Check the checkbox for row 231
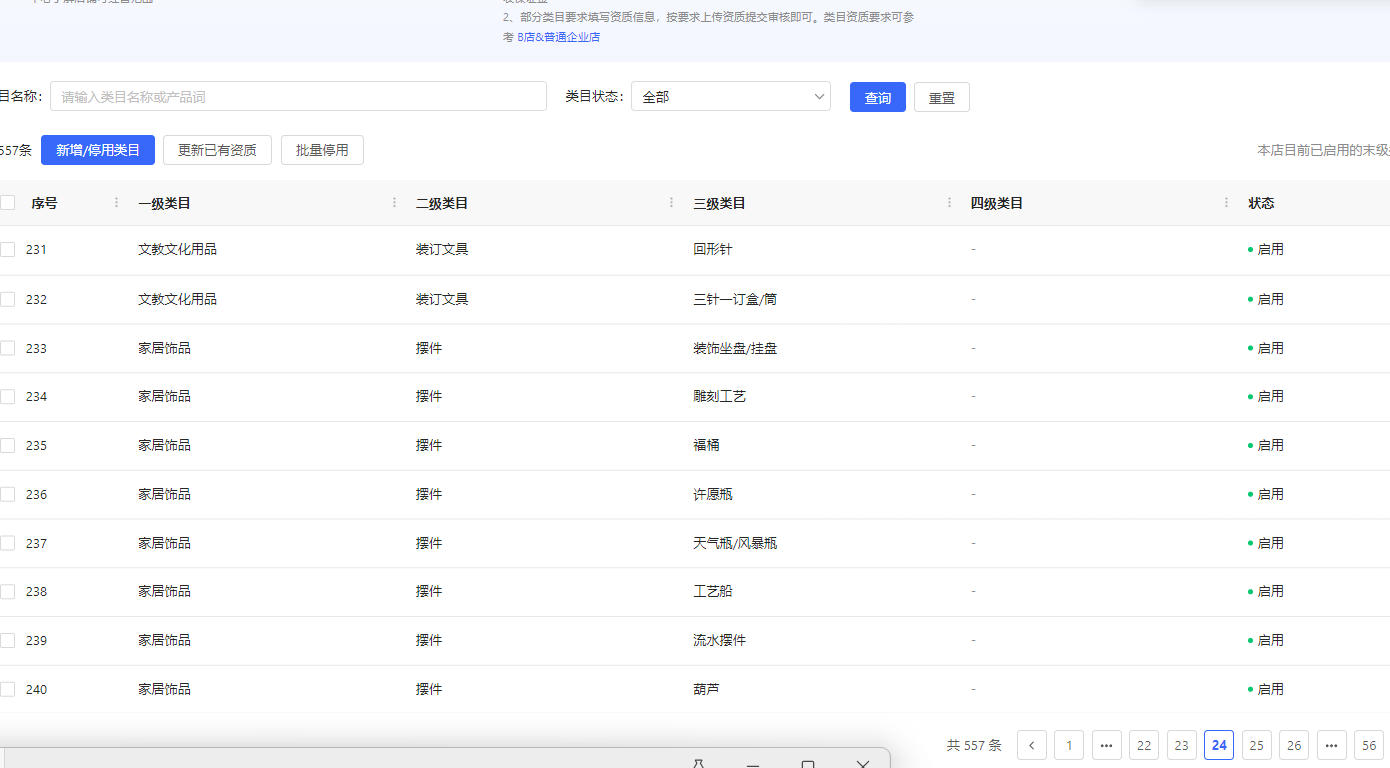This screenshot has height=768, width=1390. coord(8,250)
